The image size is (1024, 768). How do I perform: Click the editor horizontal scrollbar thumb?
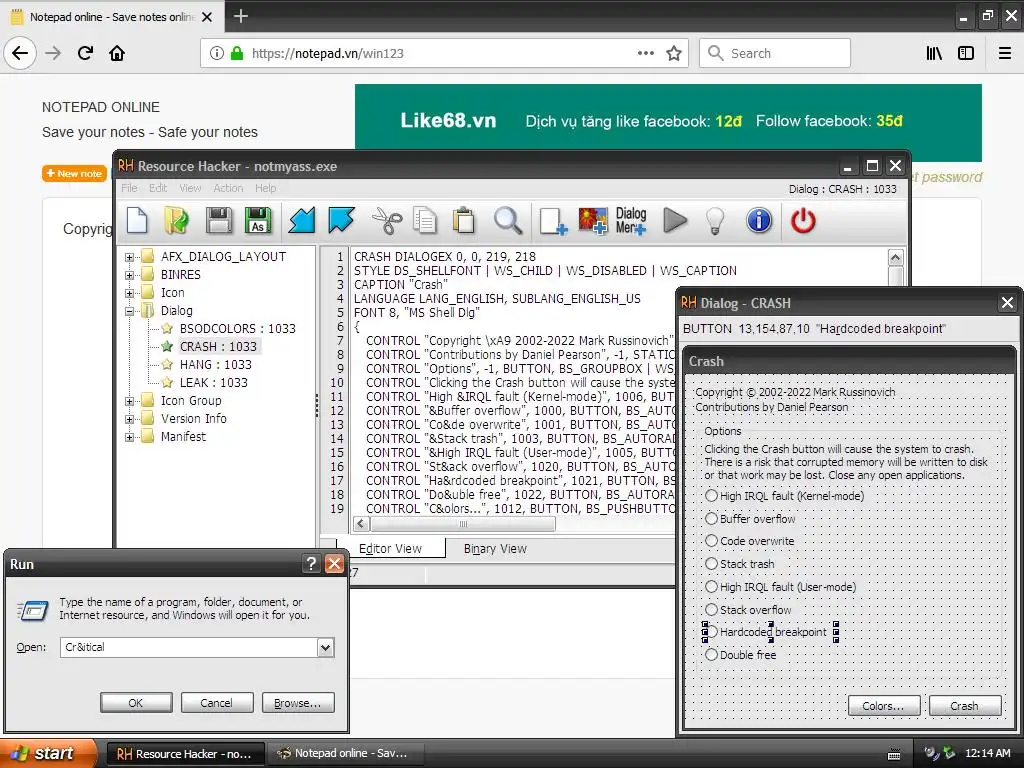[463, 524]
